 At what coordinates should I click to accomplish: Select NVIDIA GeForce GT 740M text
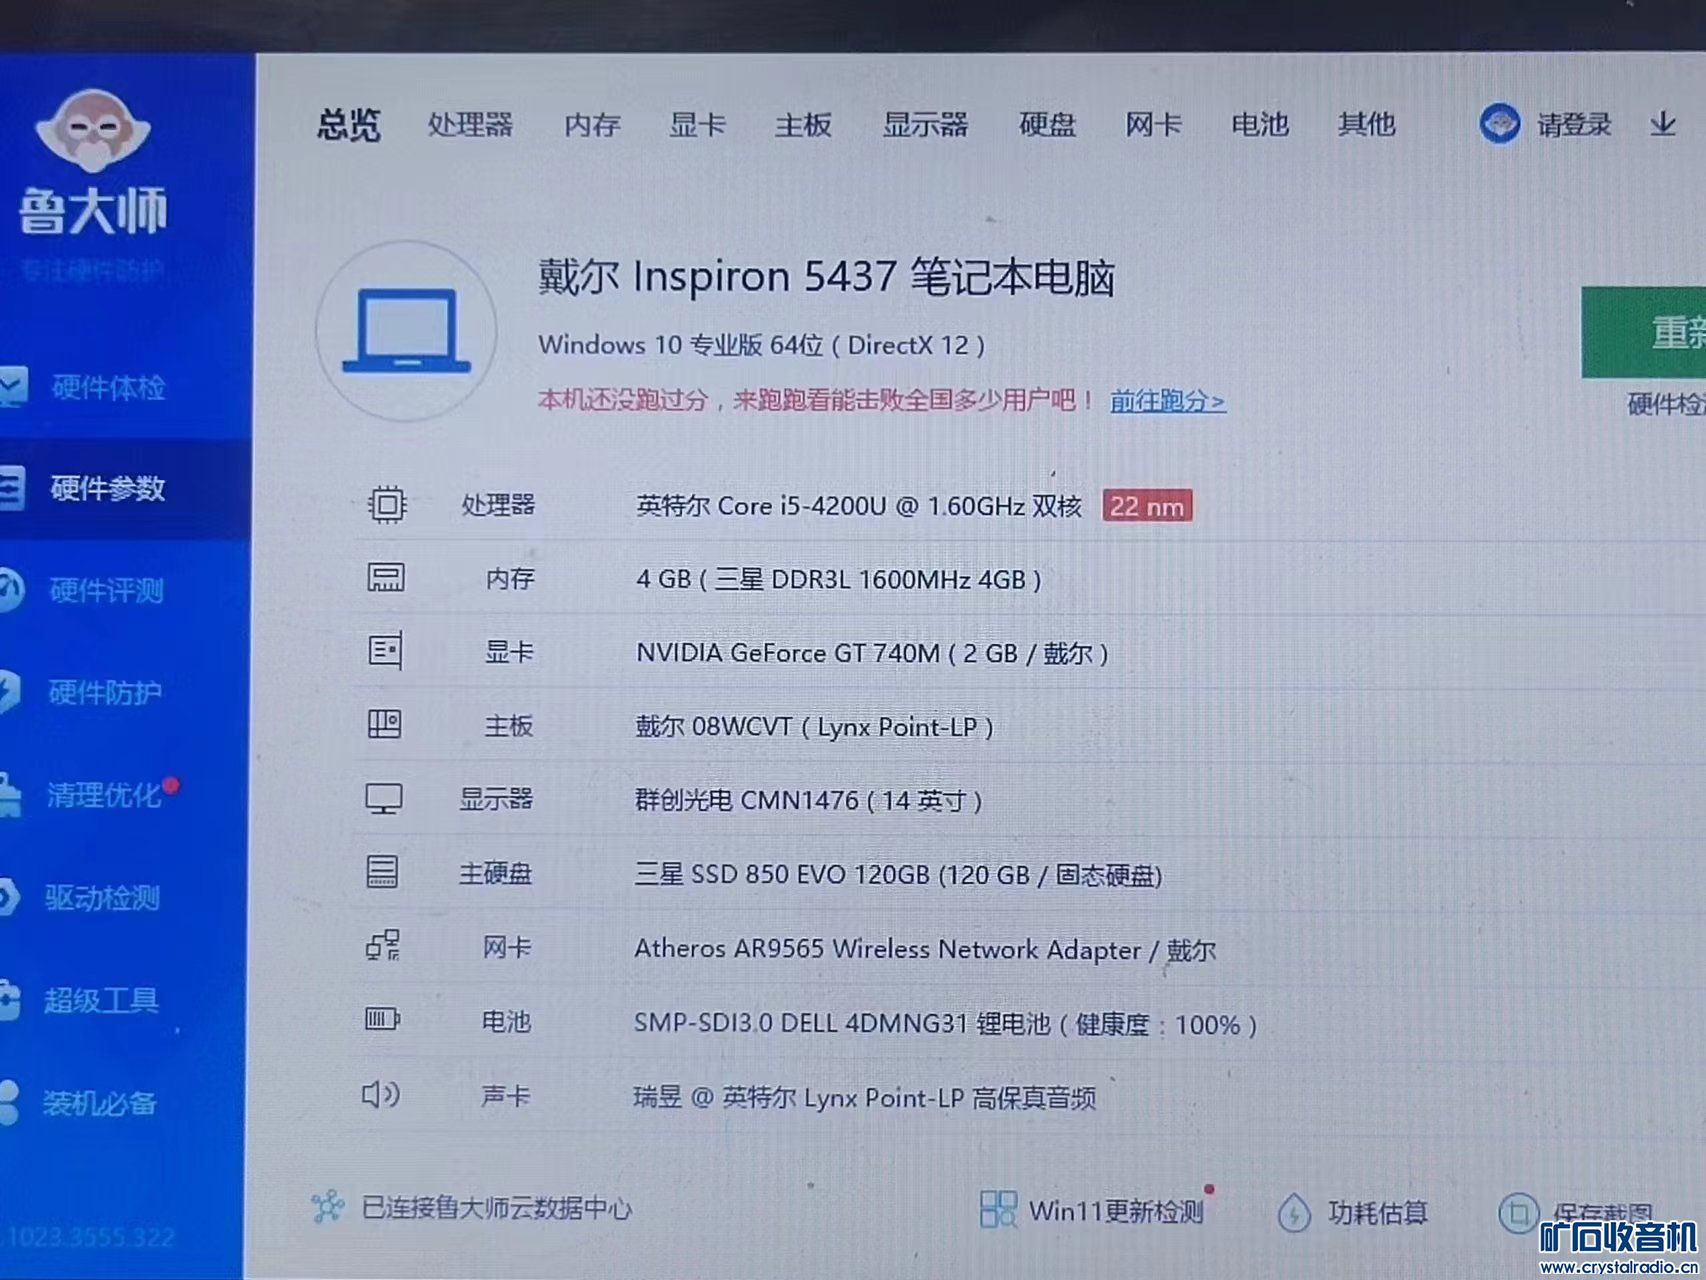872,653
